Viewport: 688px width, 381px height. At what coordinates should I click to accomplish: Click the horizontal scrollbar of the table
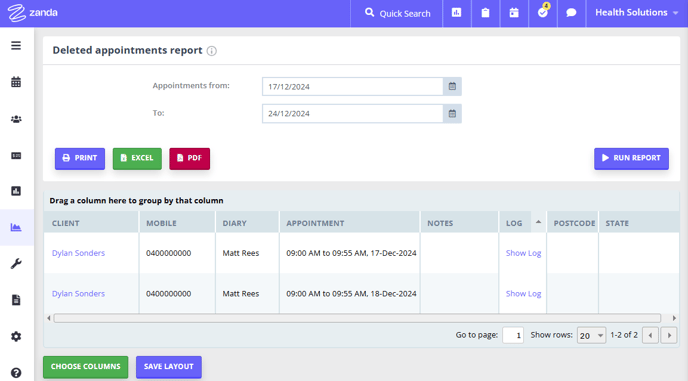(x=357, y=318)
